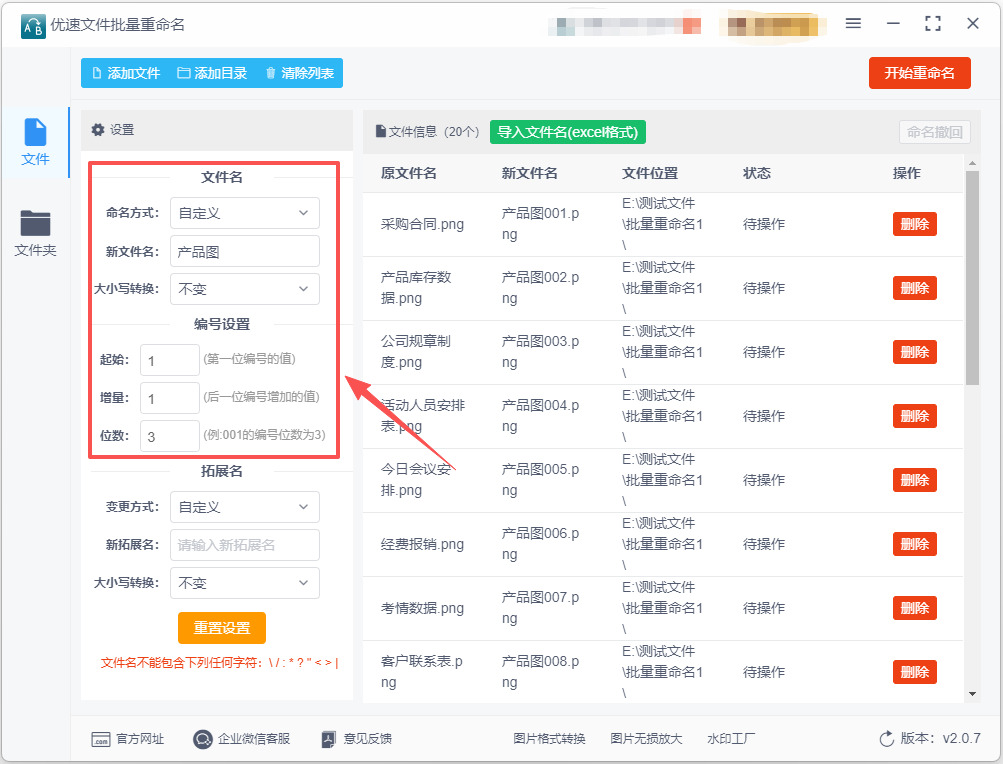Switch to the 文件 sidebar tab

[x=35, y=142]
